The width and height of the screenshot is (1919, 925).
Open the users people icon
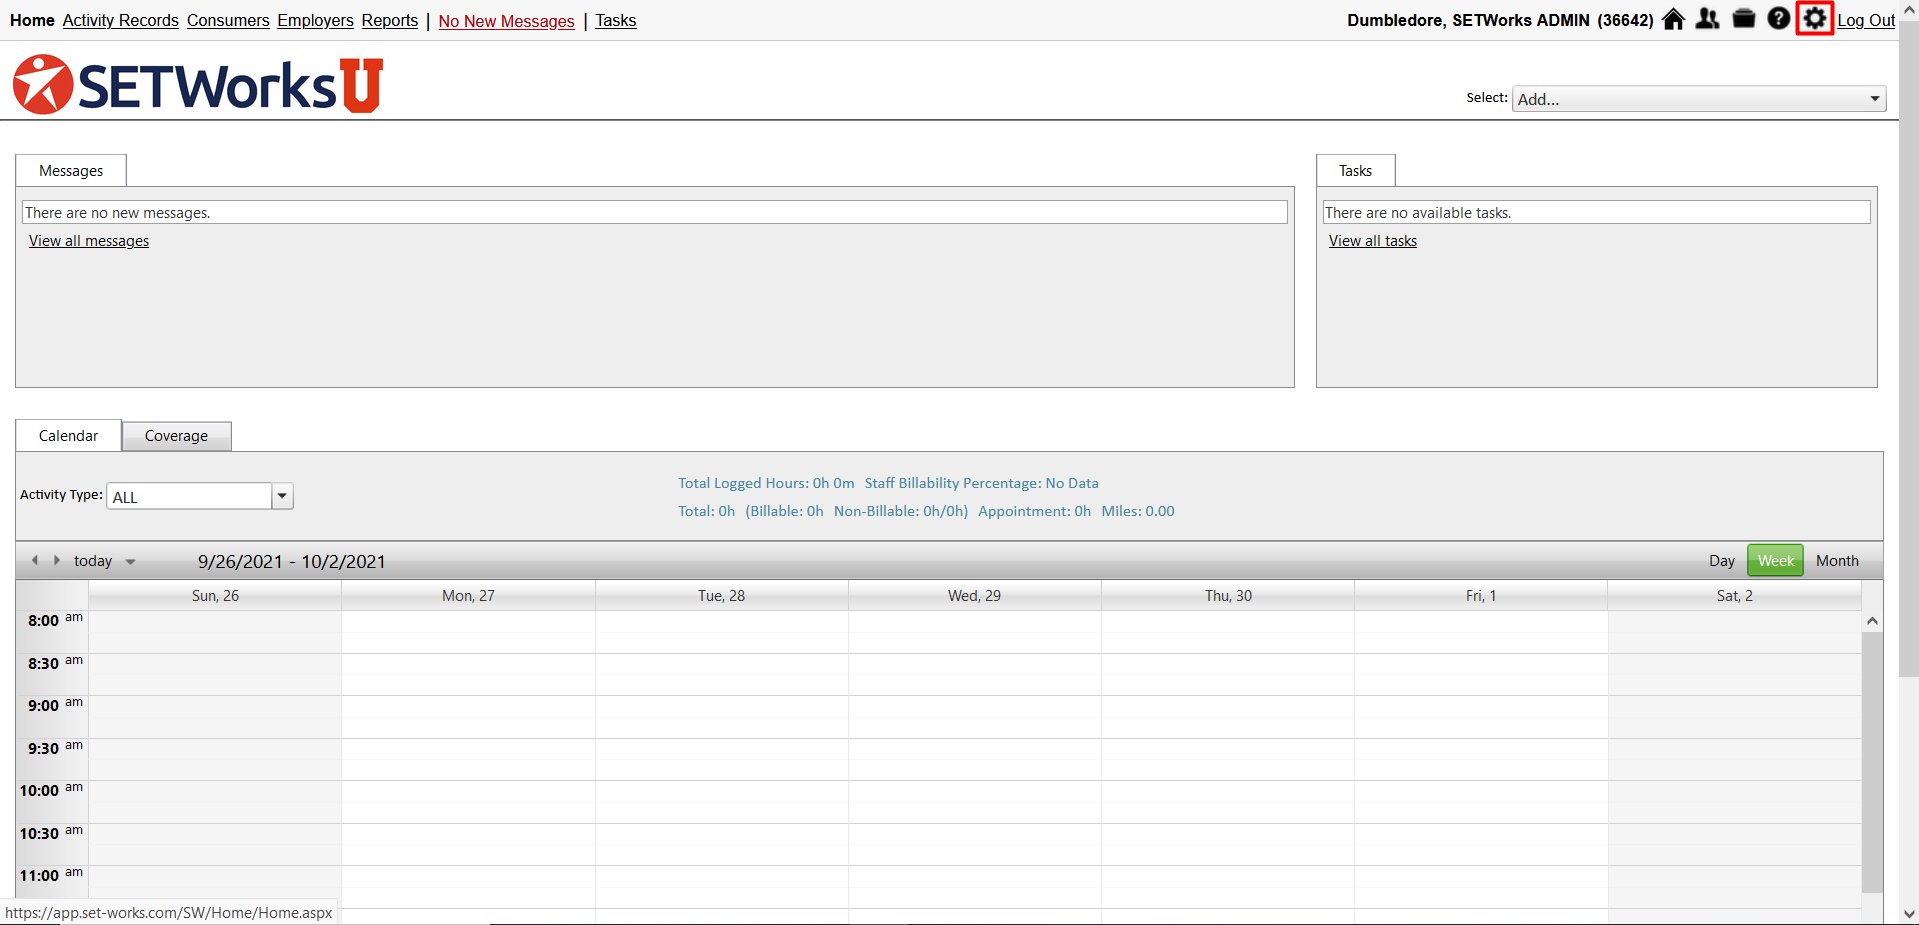click(1708, 19)
